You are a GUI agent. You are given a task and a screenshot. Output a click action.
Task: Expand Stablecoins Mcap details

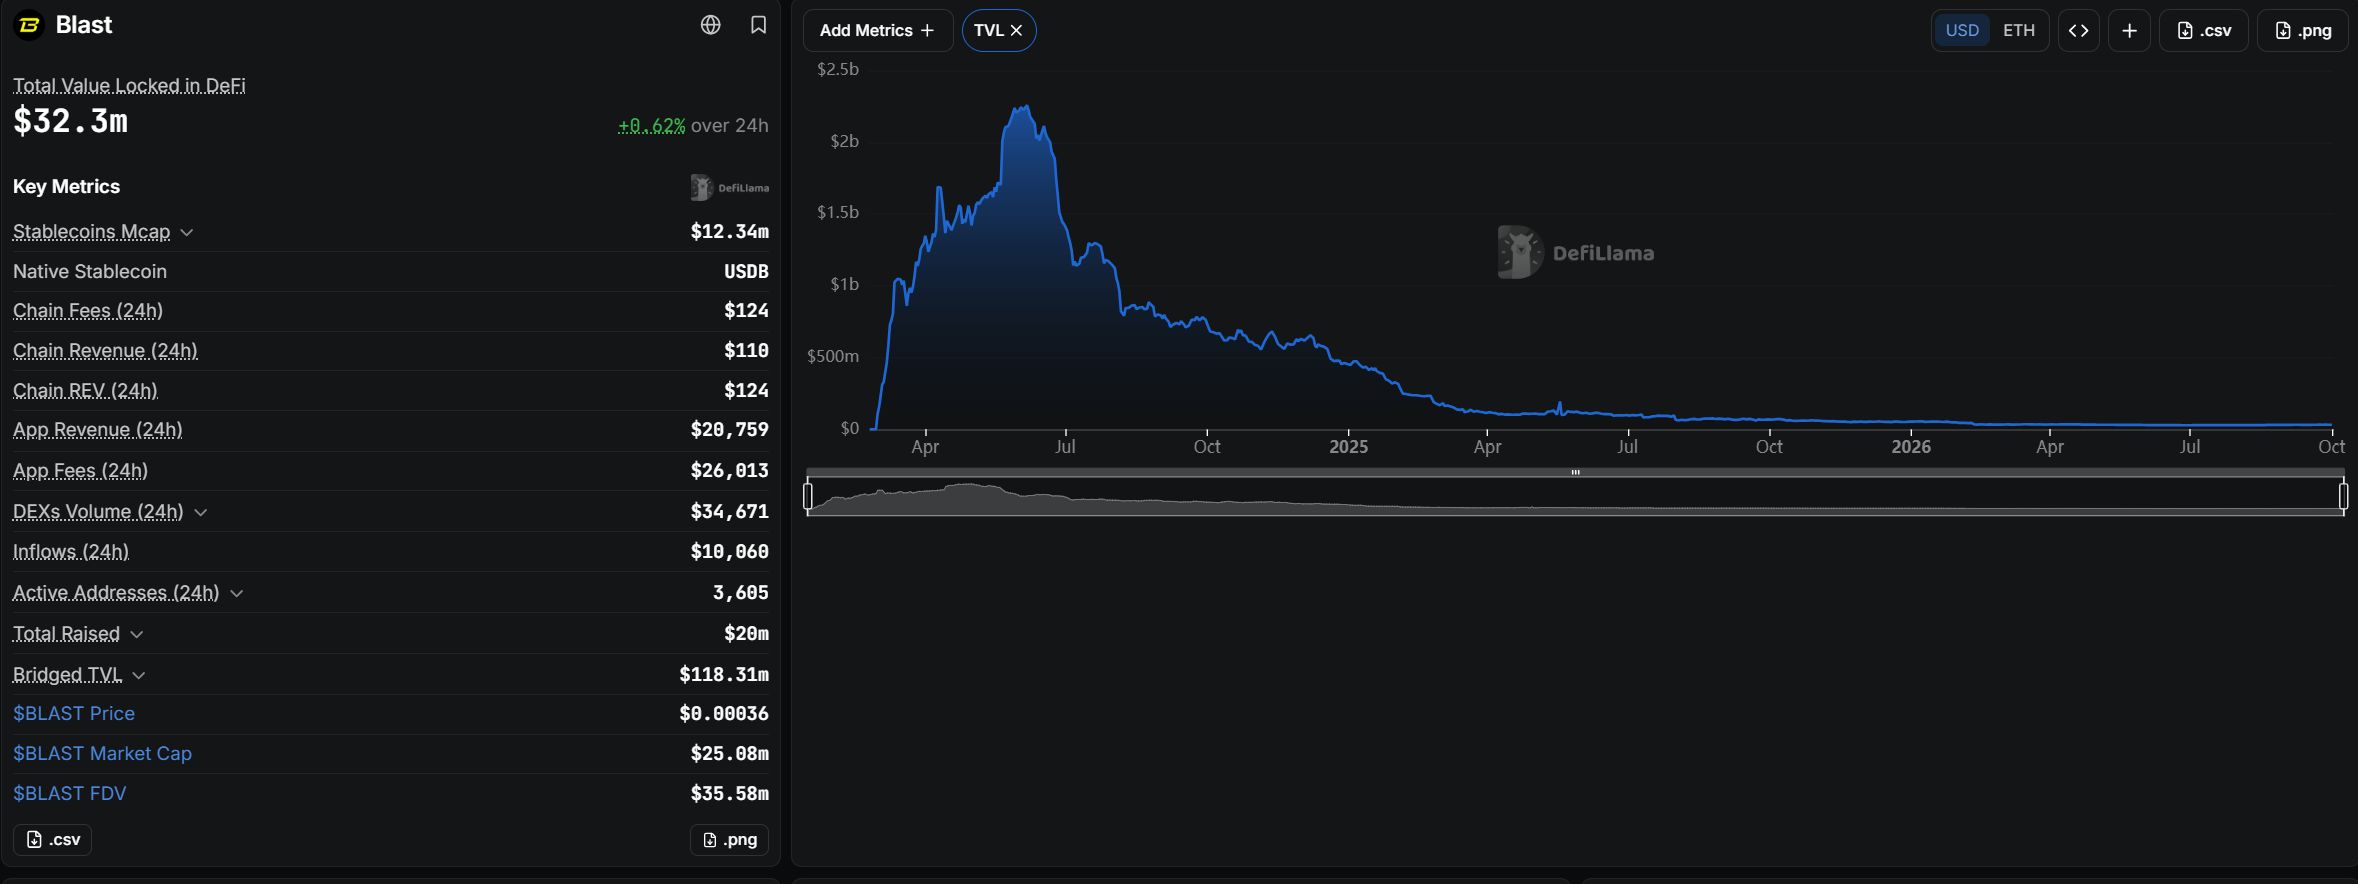pos(186,232)
